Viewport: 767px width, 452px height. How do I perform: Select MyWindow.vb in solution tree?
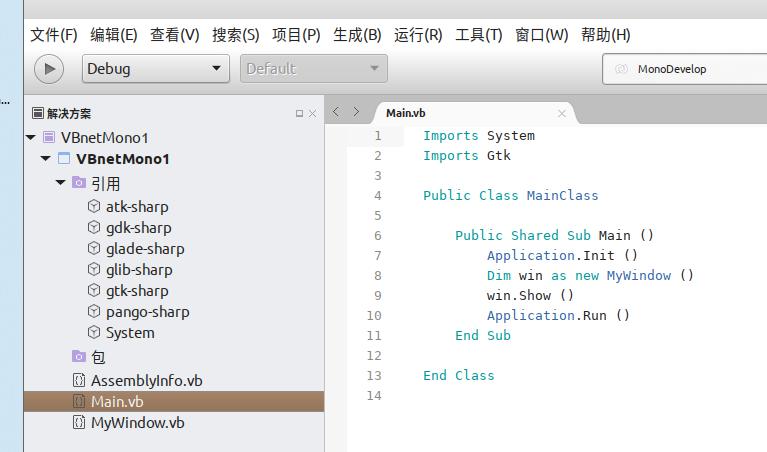pyautogui.click(x=138, y=423)
